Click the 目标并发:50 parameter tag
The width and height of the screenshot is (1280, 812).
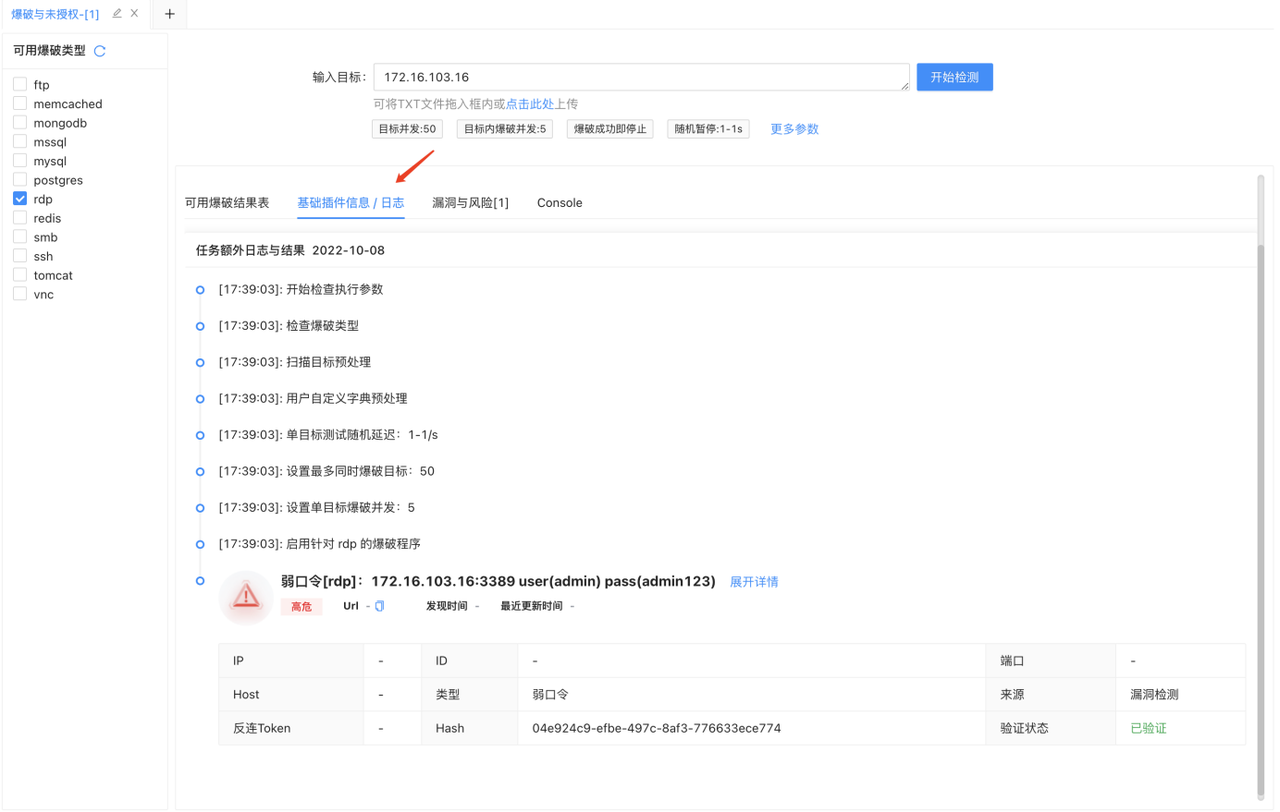(407, 129)
